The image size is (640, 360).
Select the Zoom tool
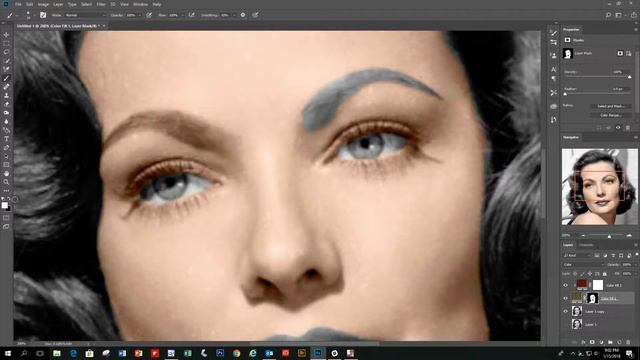(6, 182)
